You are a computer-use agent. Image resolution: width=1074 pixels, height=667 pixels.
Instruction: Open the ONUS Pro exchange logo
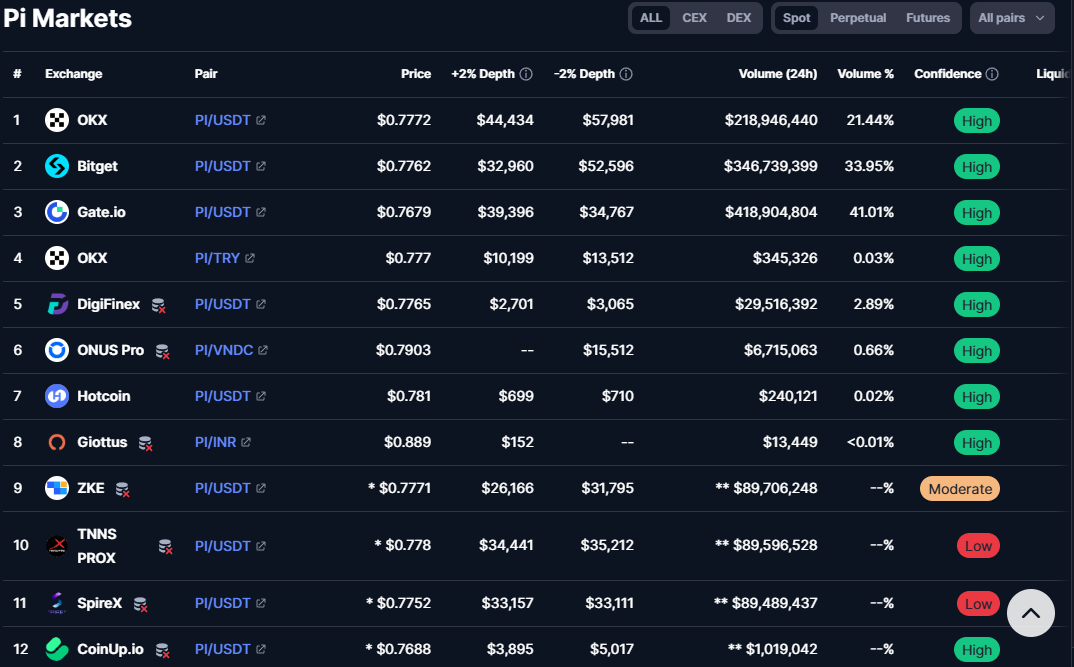coord(57,350)
